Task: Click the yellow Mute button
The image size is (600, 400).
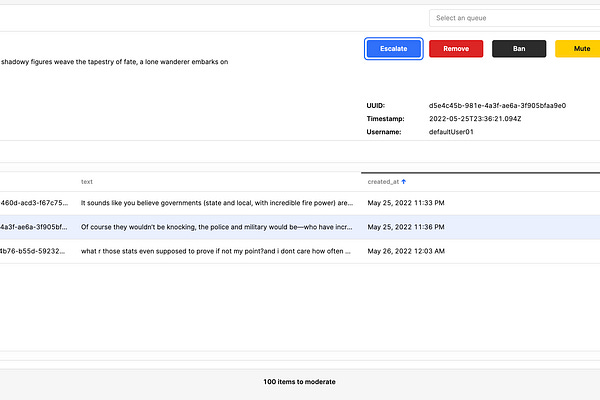Action: (578, 49)
